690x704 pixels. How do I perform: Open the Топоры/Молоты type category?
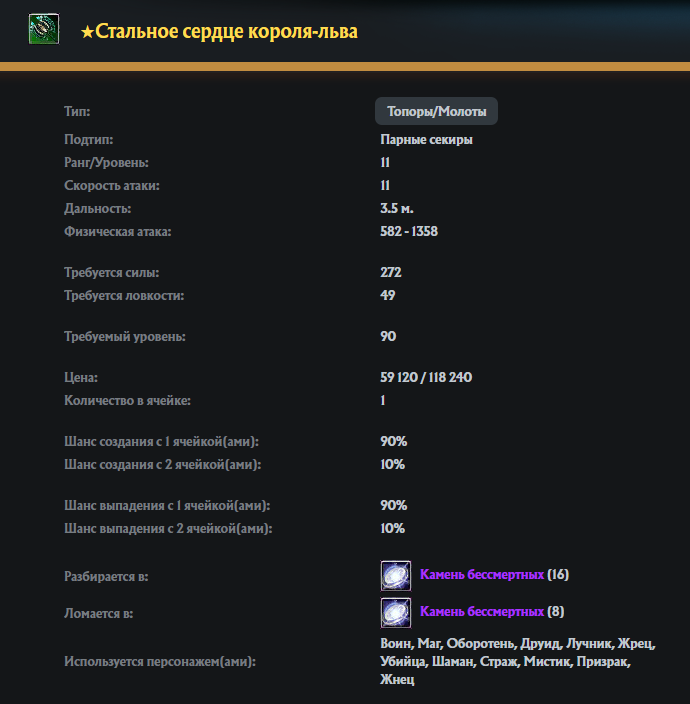coord(436,111)
